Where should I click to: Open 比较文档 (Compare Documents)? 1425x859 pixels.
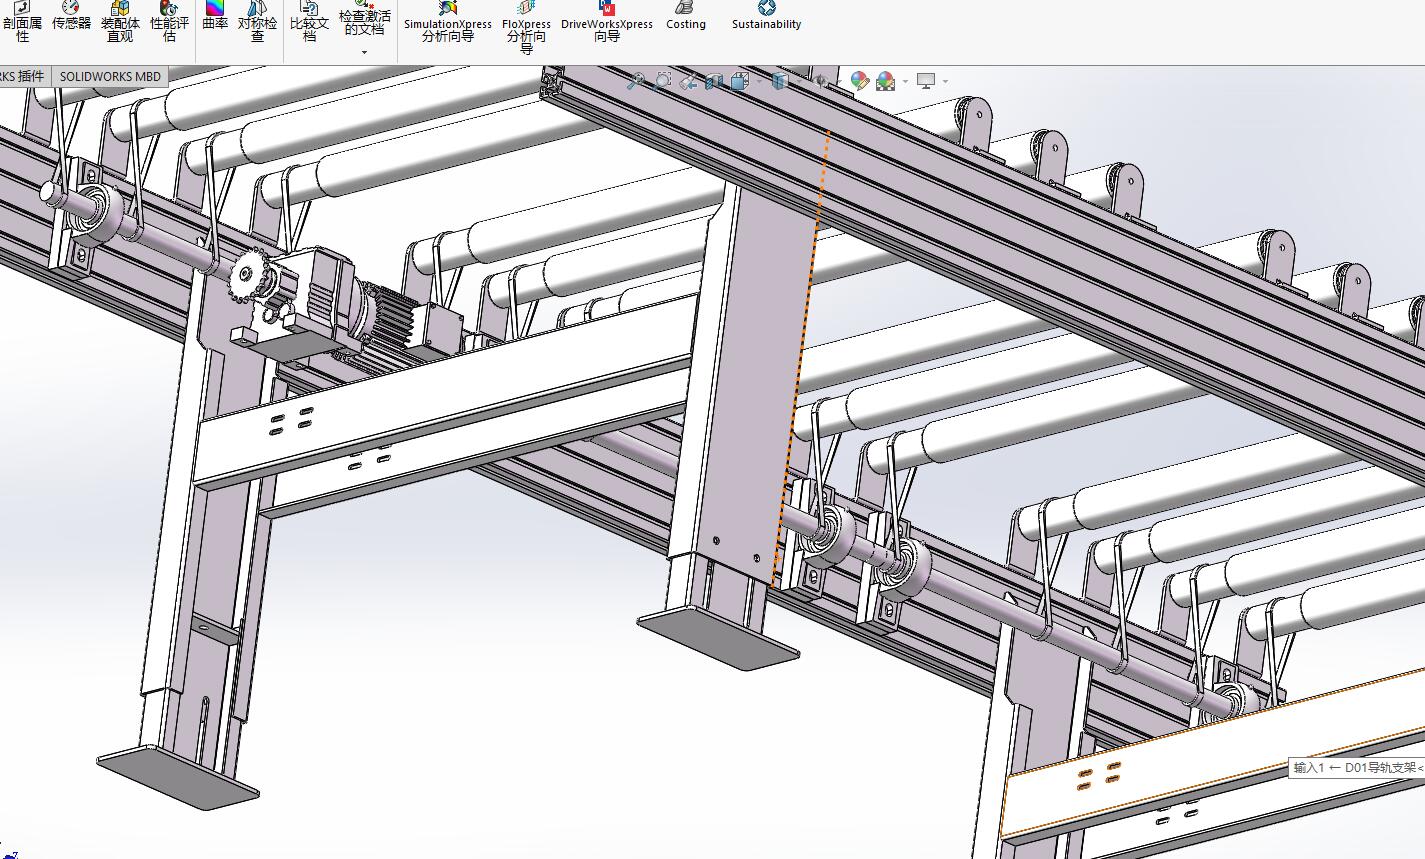coord(309,22)
